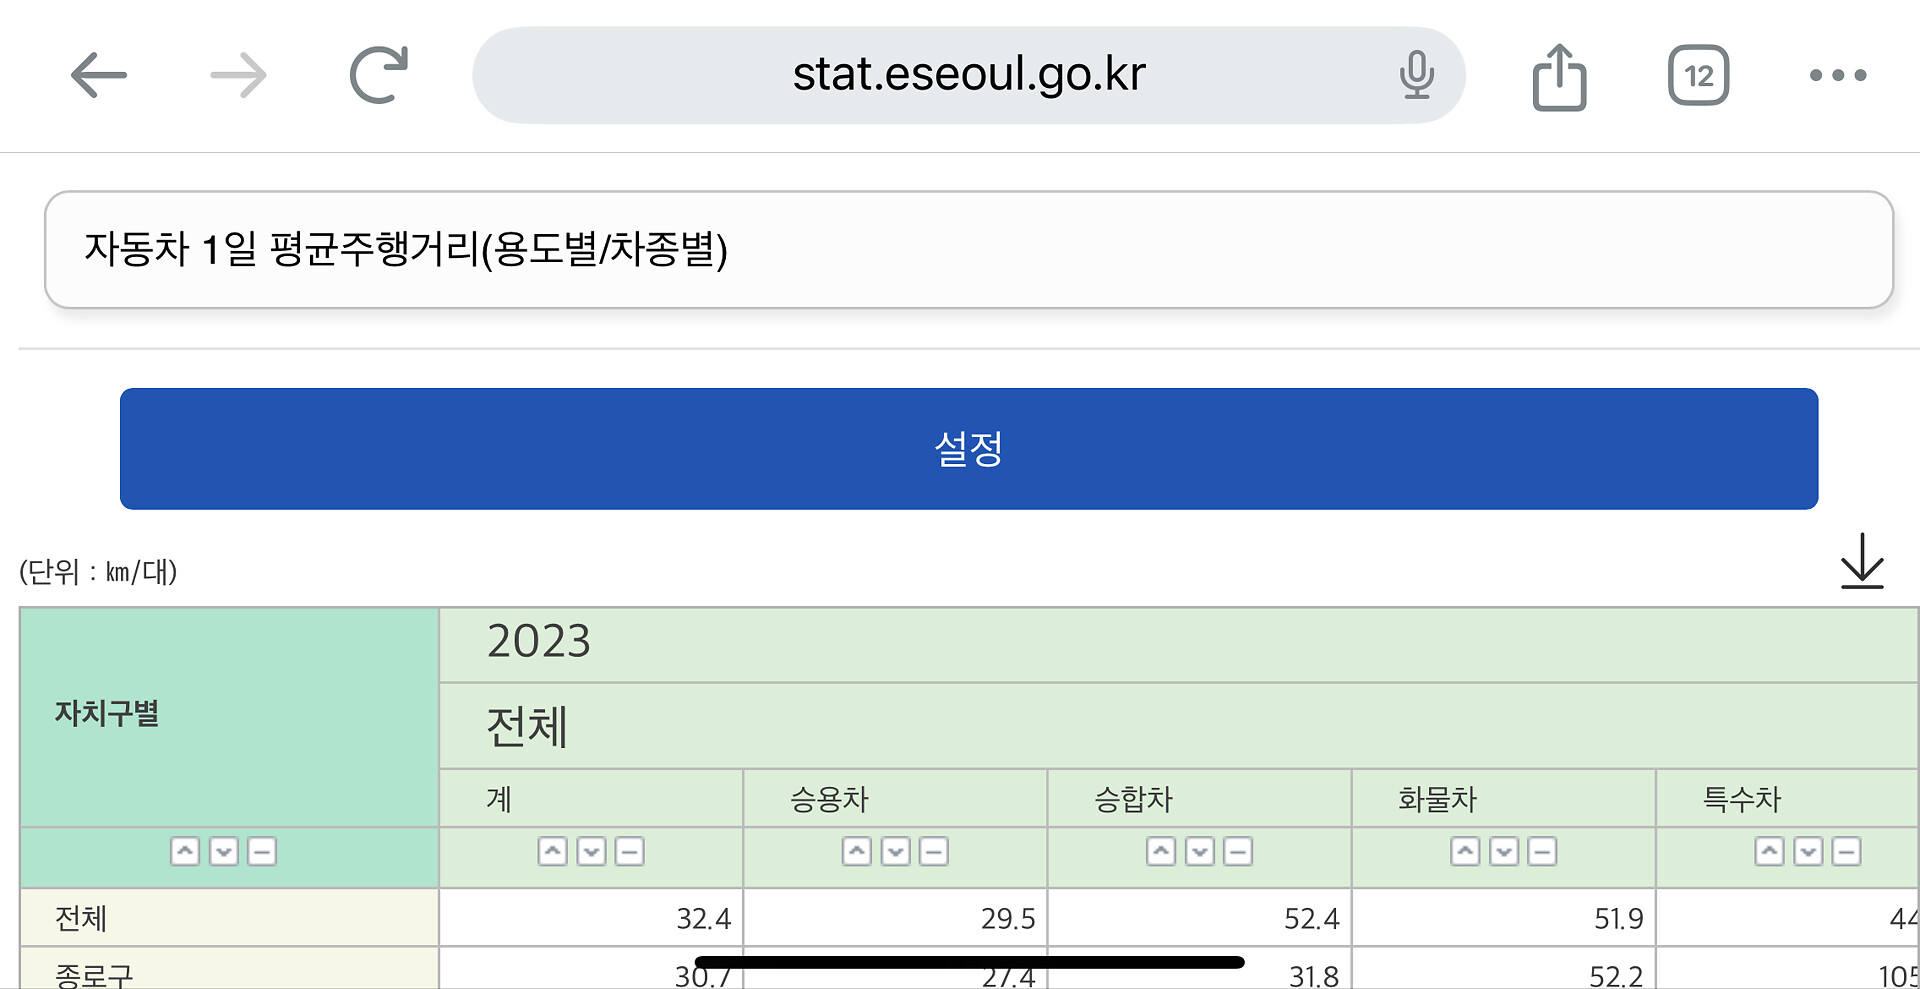This screenshot has width=1920, height=989.
Task: Download the table with the arrow icon
Action: coord(1862,561)
